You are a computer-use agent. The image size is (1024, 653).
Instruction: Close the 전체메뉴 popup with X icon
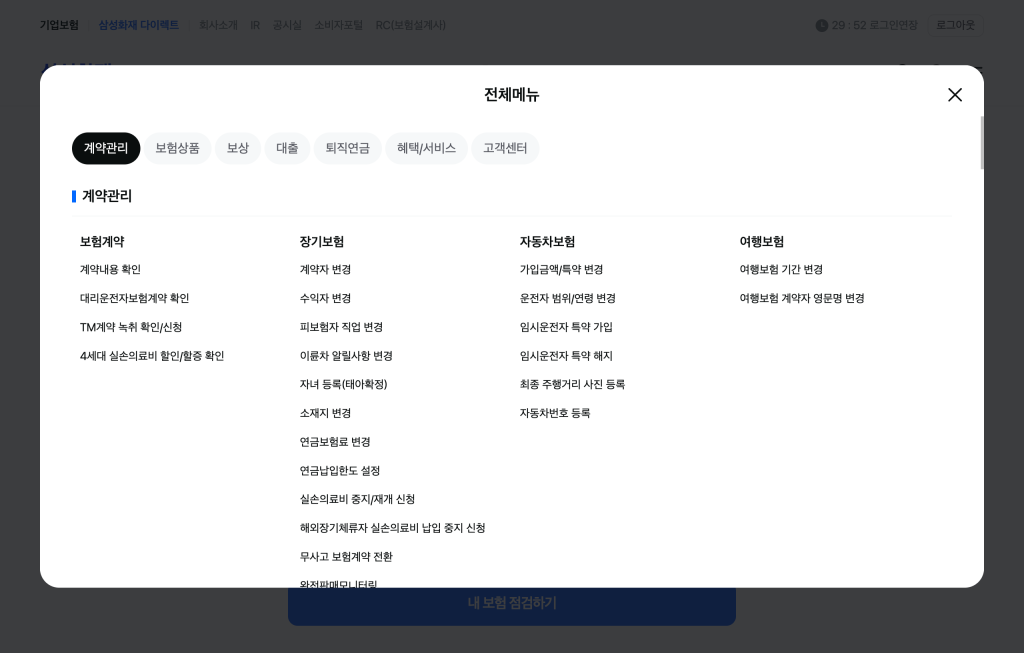click(955, 95)
